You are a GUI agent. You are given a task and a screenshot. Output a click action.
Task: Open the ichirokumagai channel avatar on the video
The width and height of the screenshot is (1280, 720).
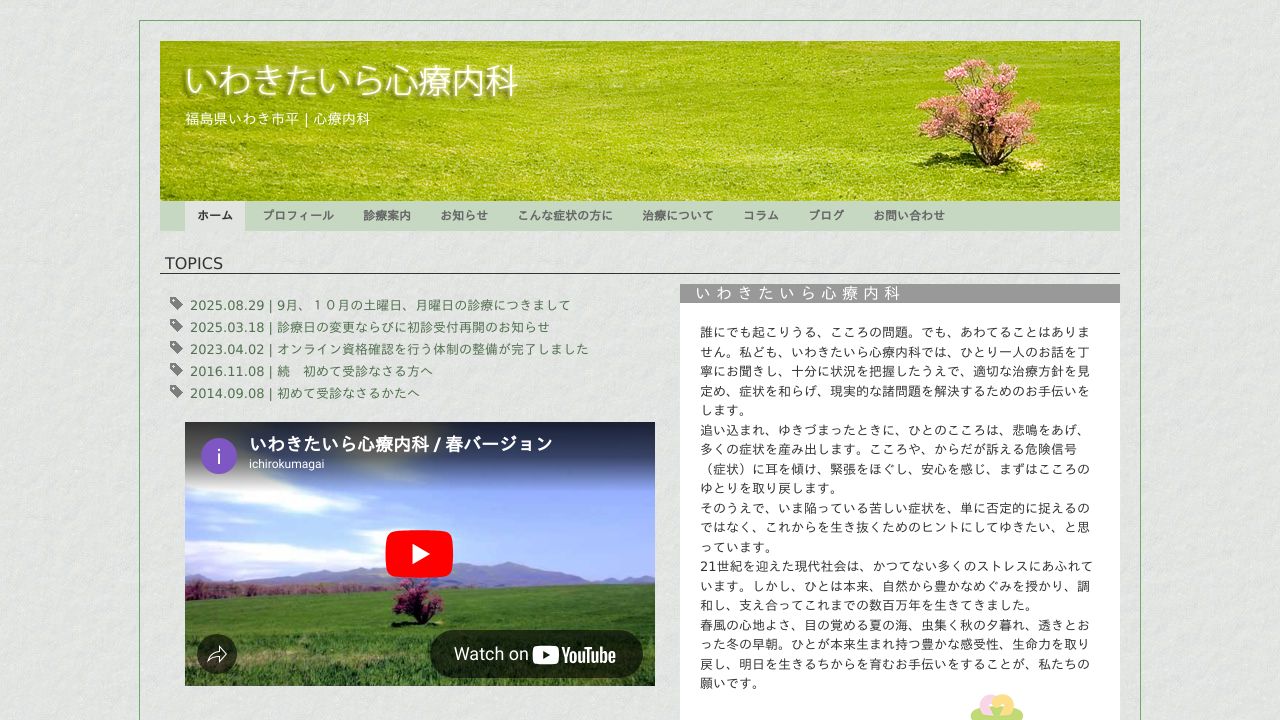coord(218,456)
